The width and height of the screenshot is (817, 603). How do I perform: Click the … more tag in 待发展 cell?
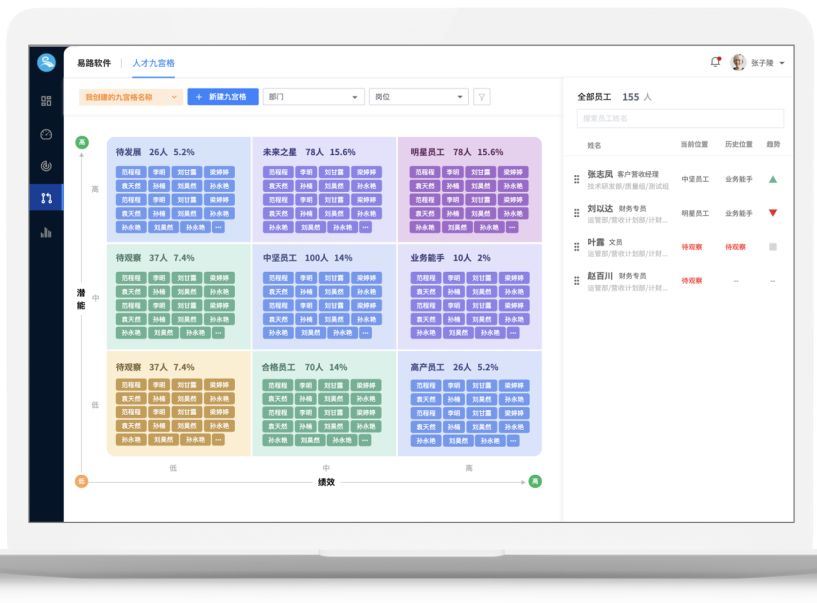pos(218,227)
